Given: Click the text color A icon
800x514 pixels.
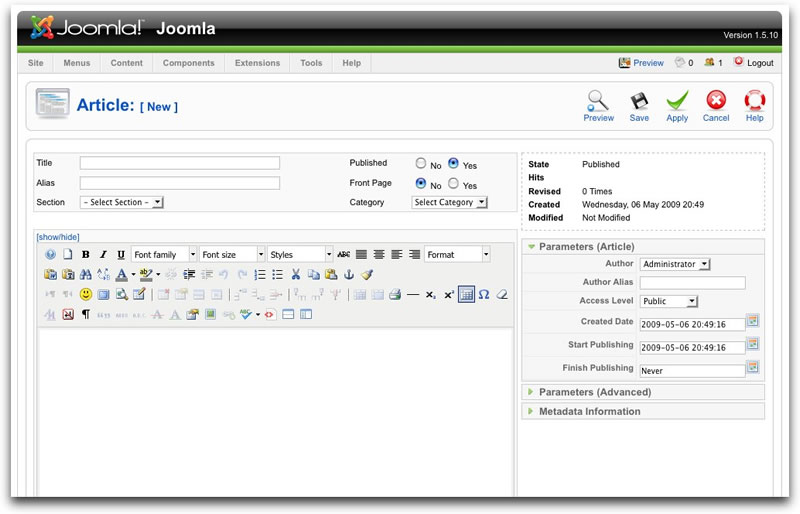Looking at the screenshot, I should click(x=121, y=275).
